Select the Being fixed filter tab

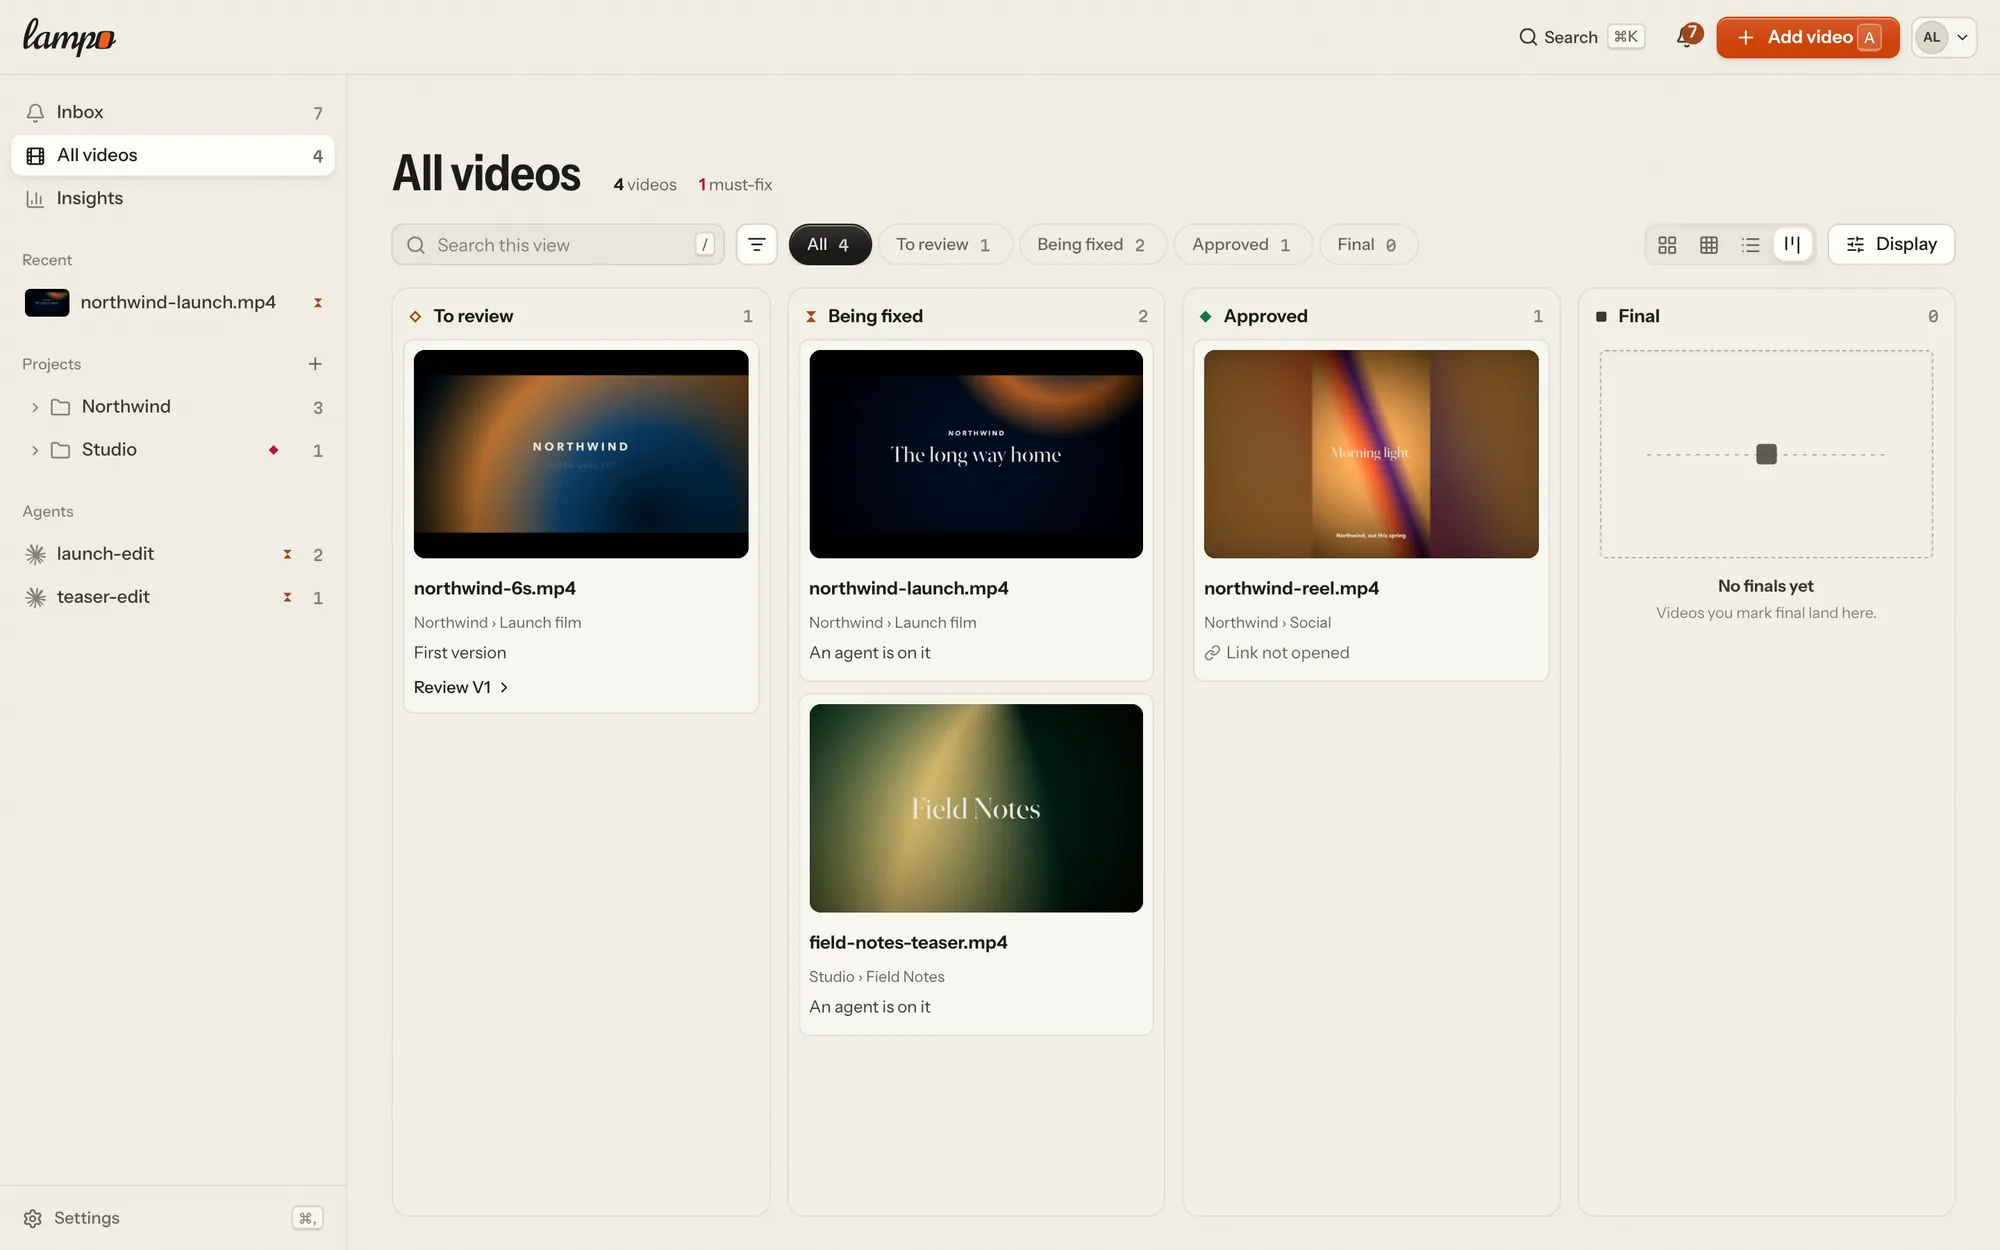pyautogui.click(x=1092, y=245)
